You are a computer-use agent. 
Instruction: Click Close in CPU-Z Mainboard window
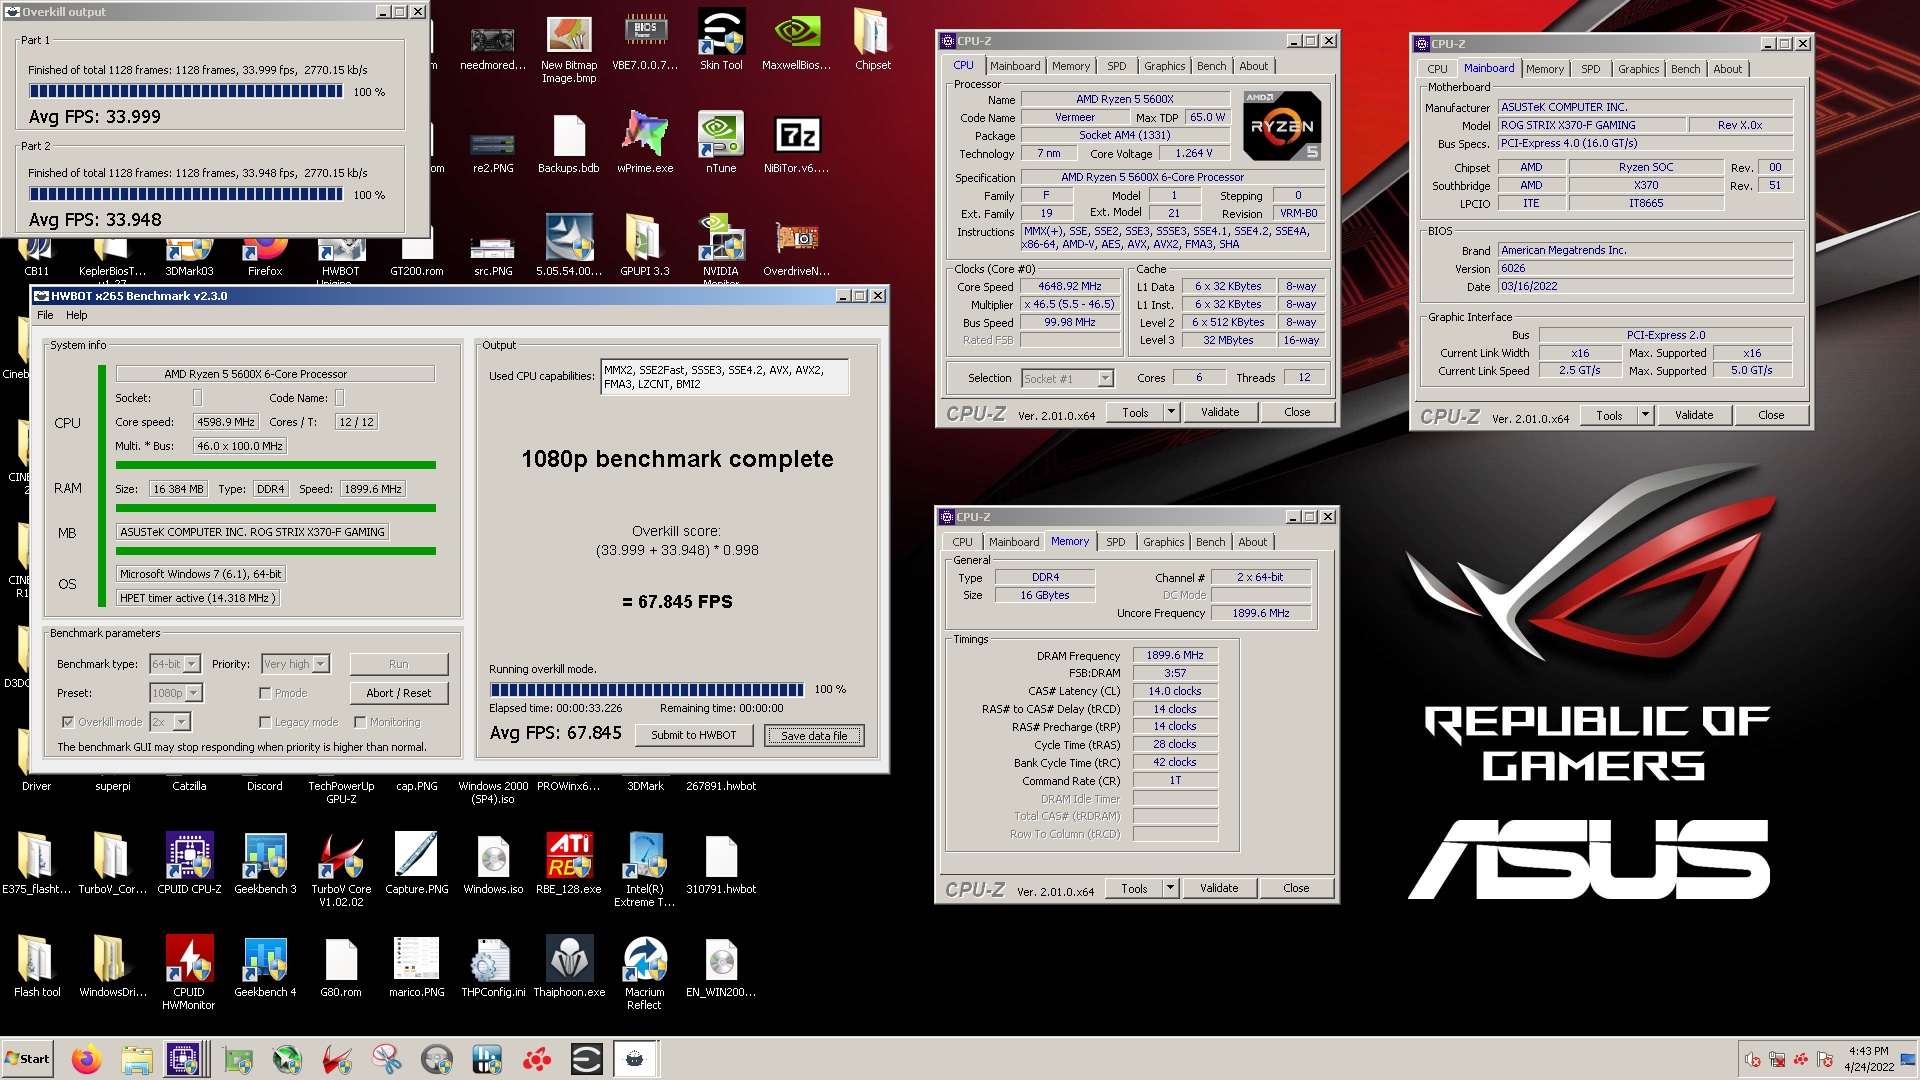coord(1770,415)
